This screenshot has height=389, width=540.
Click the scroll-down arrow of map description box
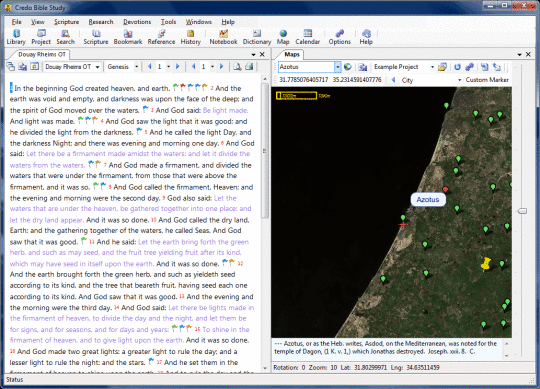(507, 356)
